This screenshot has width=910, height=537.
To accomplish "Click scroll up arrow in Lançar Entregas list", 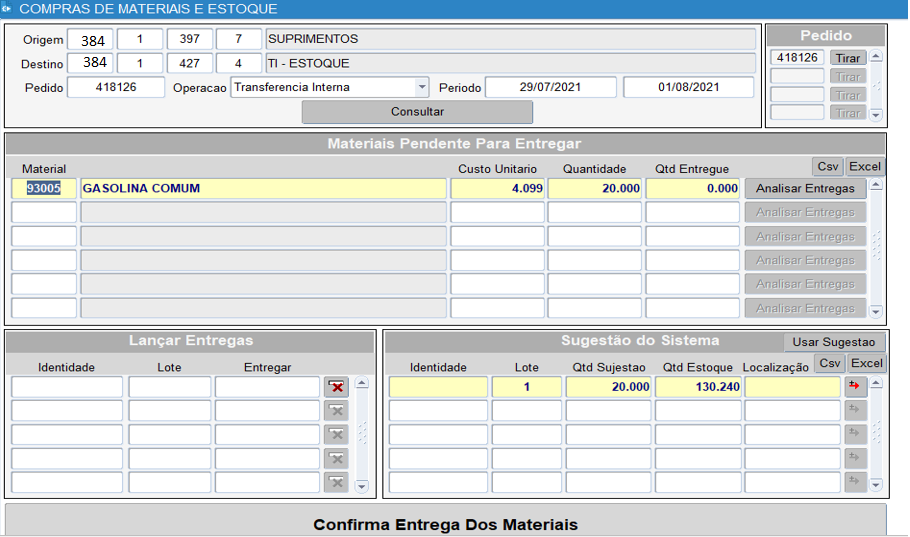I will (x=362, y=383).
